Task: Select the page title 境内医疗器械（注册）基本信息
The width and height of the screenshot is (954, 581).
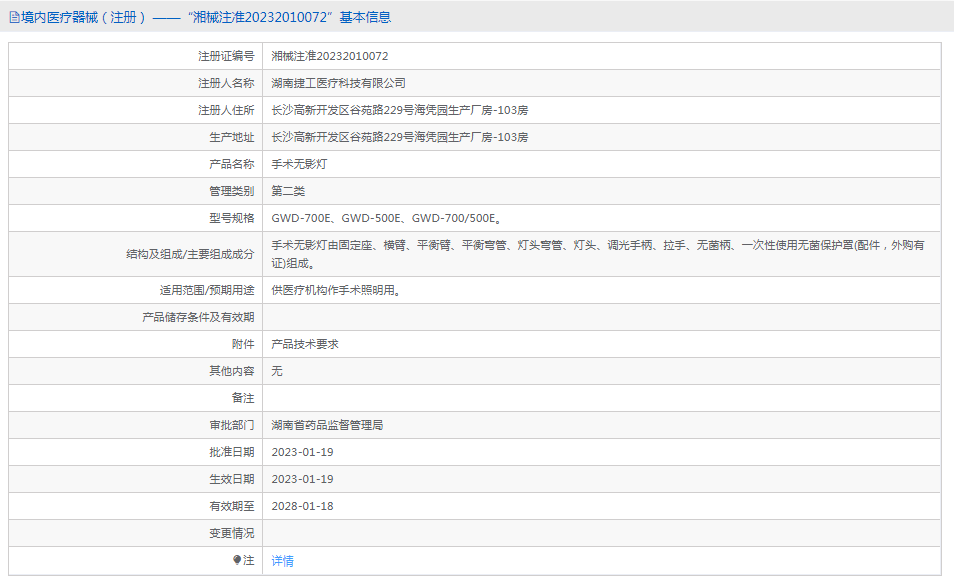Action: coord(205,17)
